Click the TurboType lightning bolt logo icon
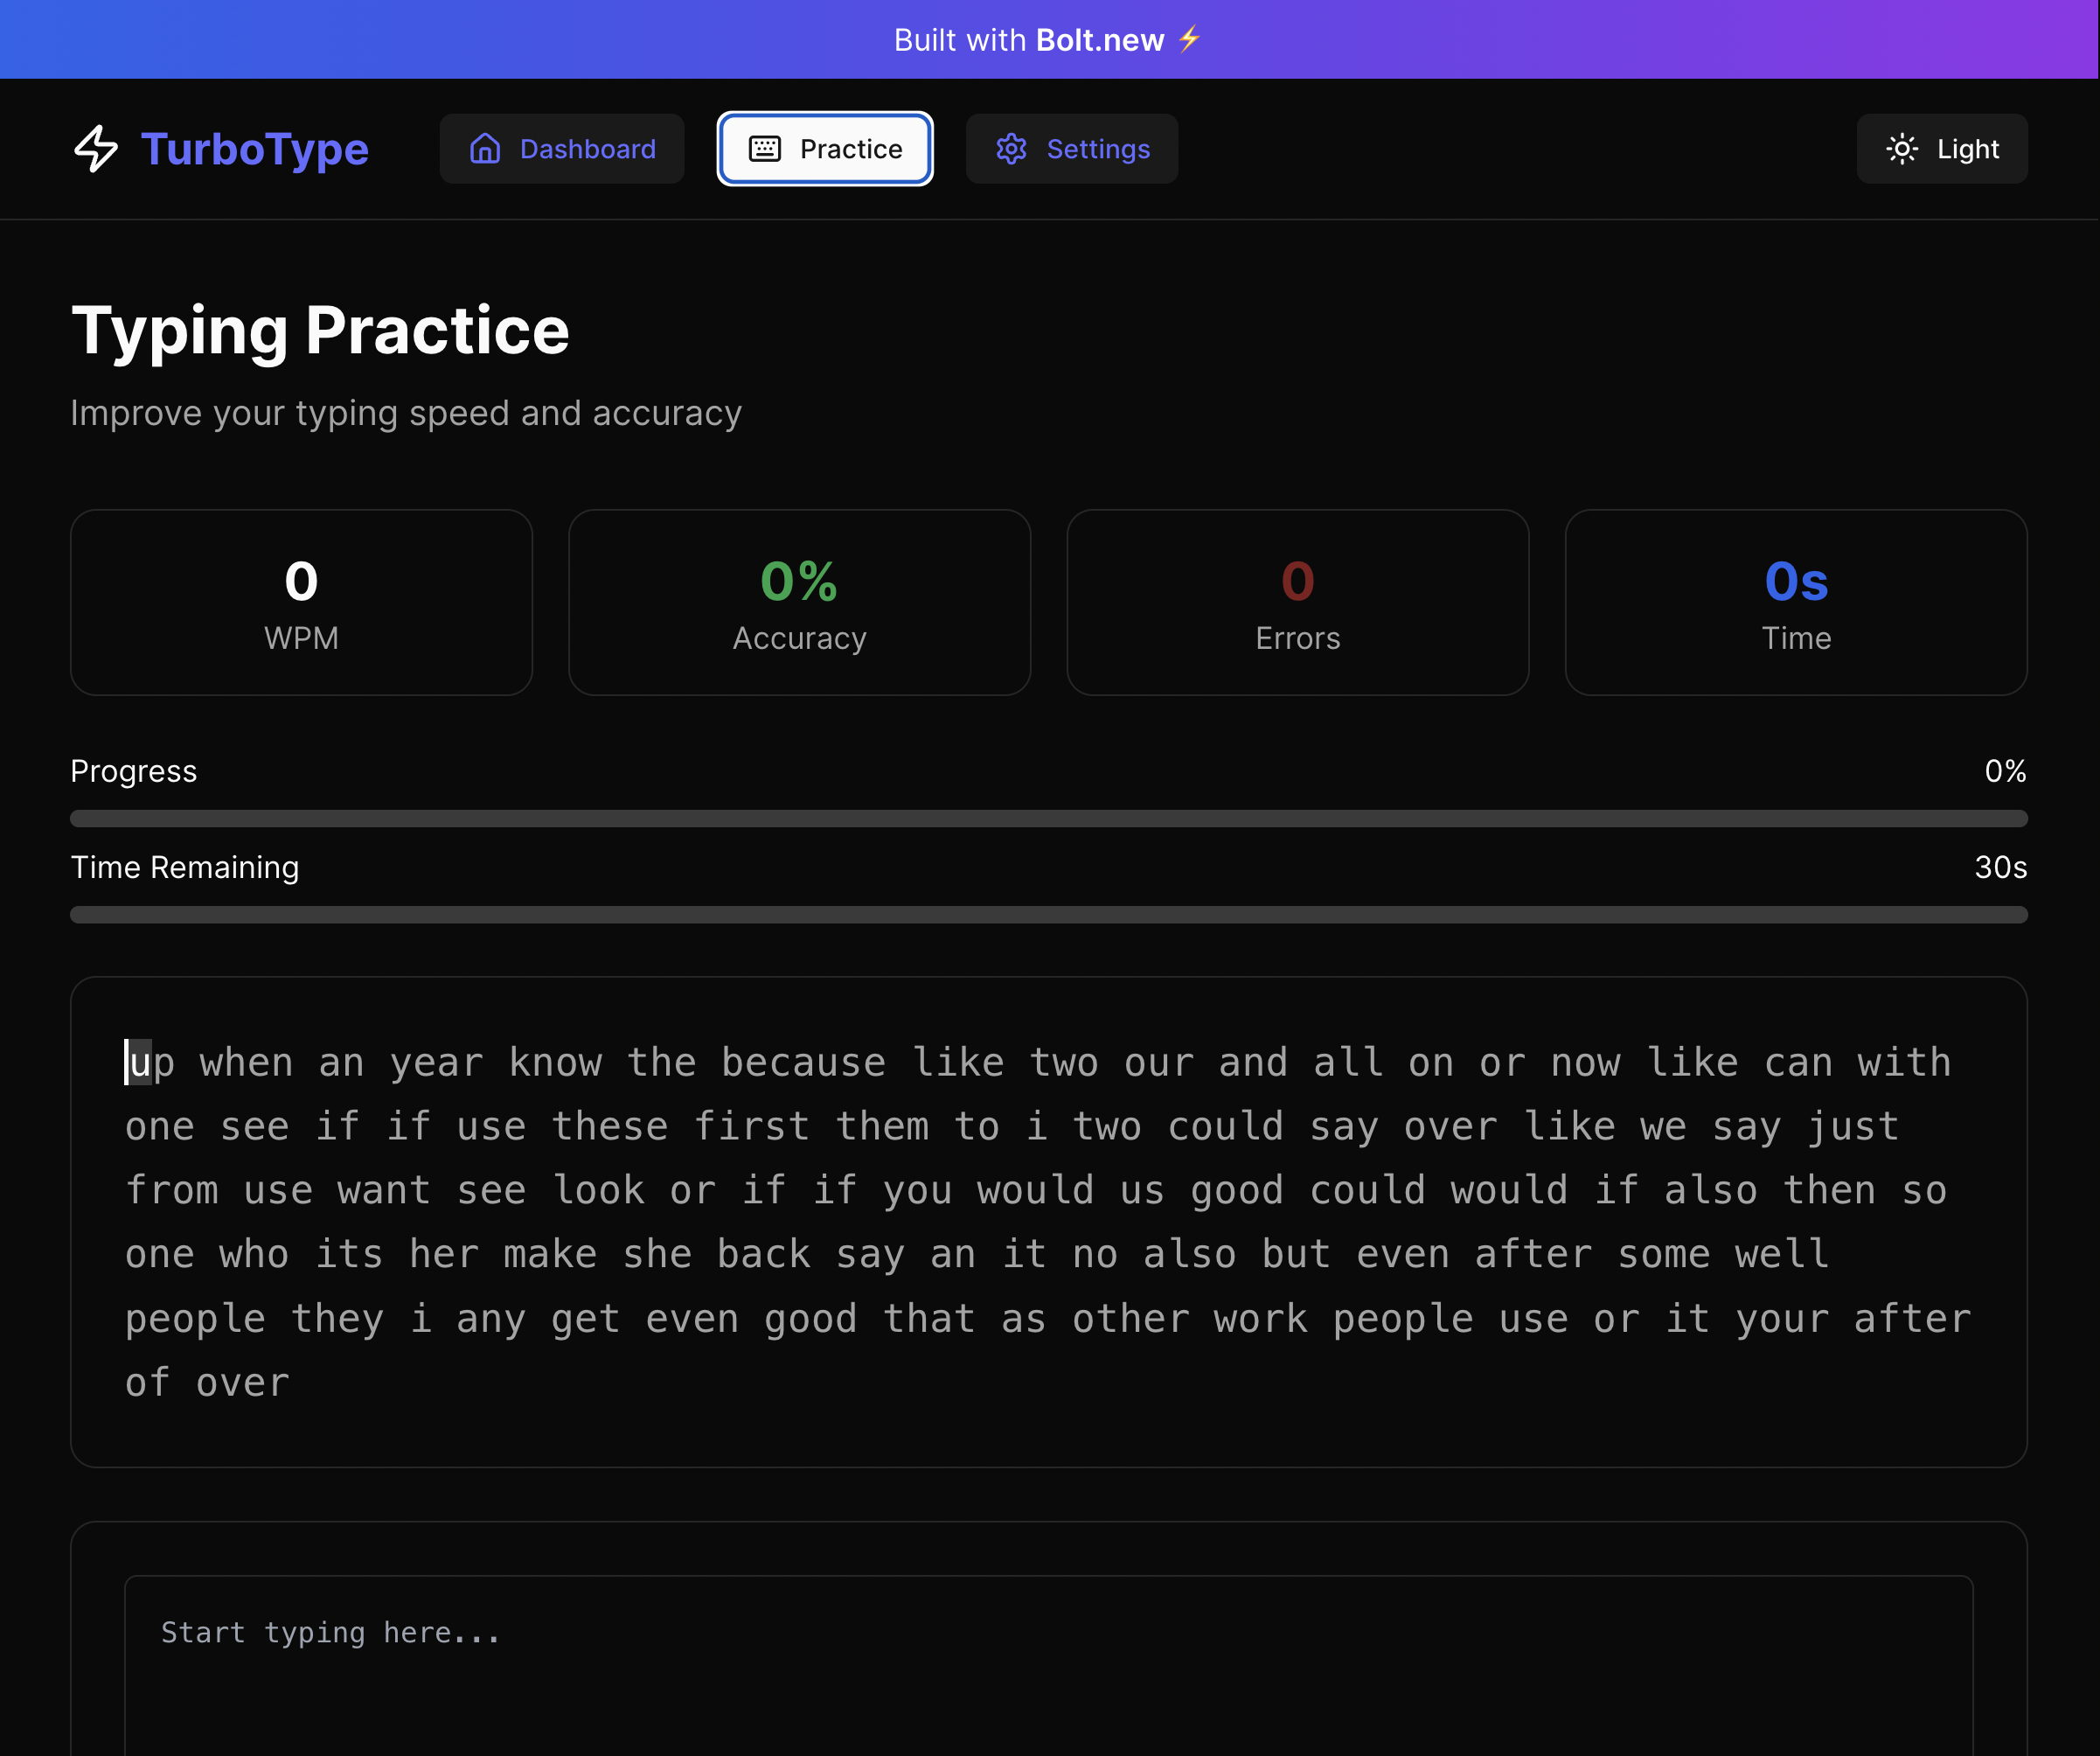The height and width of the screenshot is (1756, 2100). point(96,148)
